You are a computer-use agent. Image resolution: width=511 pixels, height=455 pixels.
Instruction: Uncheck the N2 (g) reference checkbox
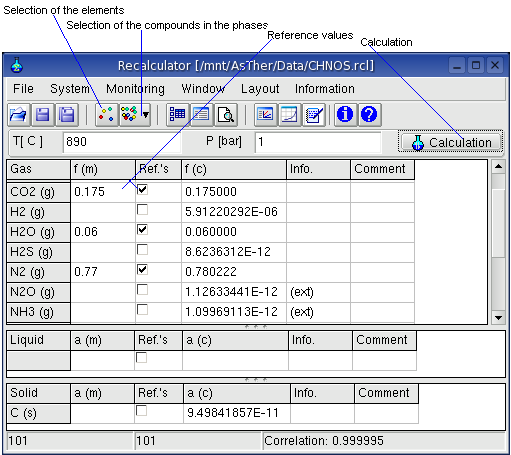142,270
